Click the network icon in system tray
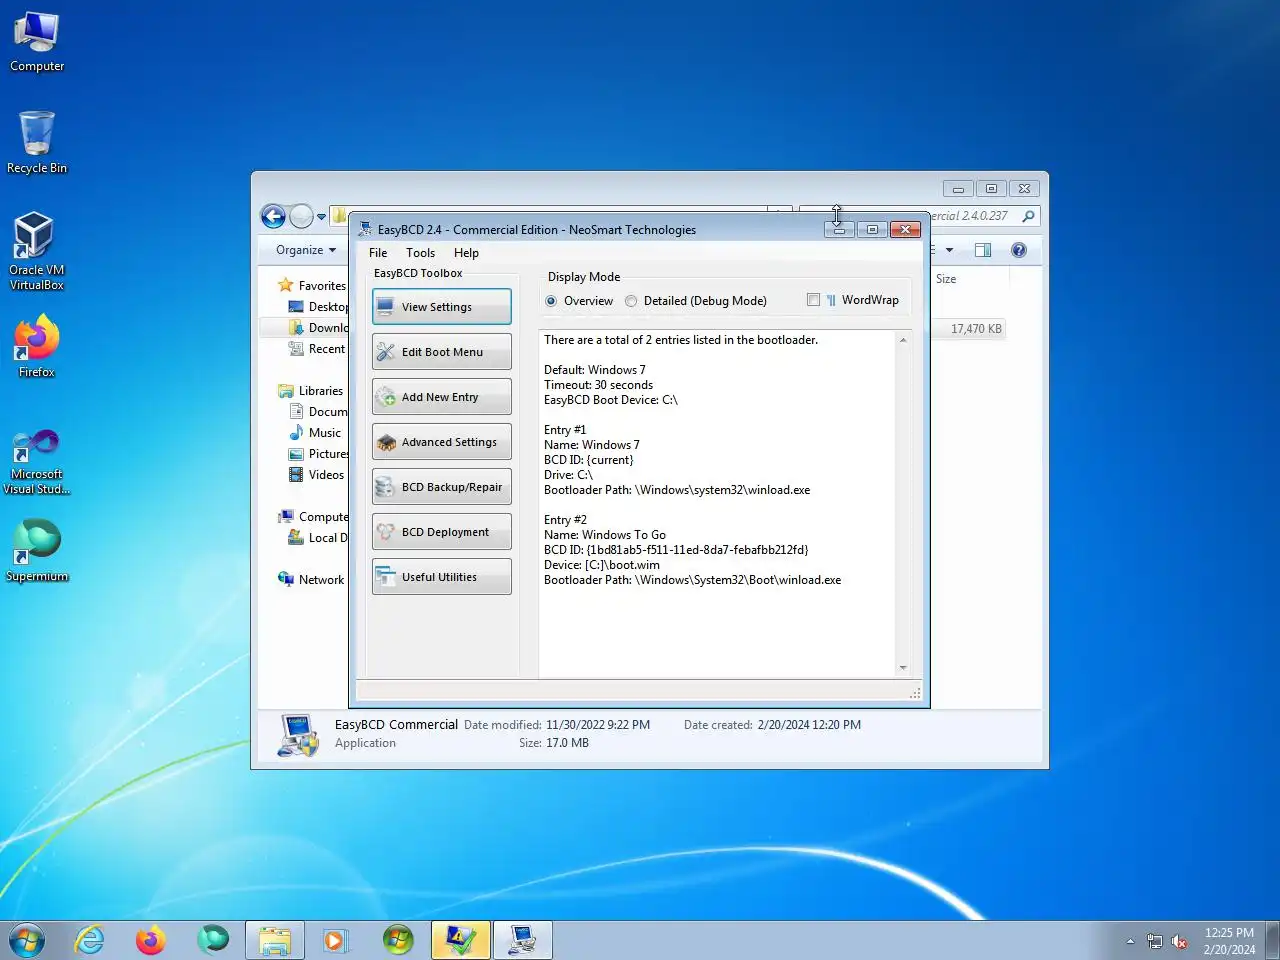This screenshot has width=1280, height=960. coord(1155,941)
